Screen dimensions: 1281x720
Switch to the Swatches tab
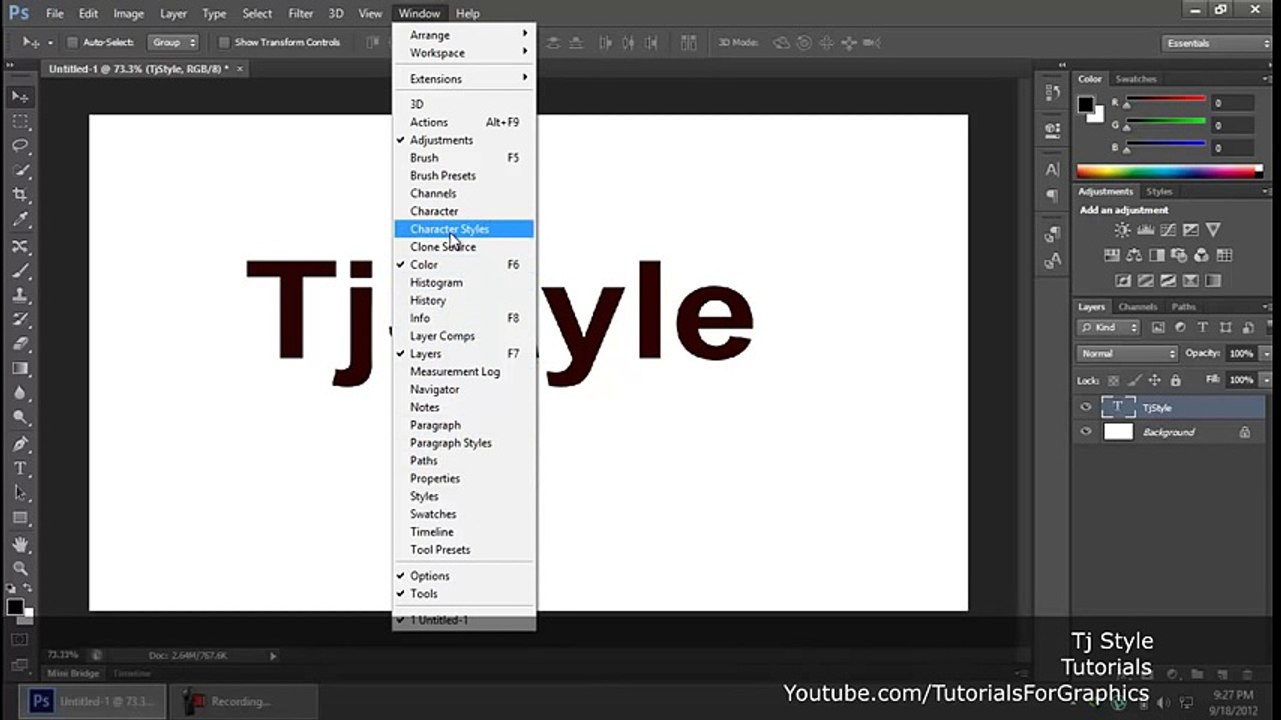[1136, 79]
